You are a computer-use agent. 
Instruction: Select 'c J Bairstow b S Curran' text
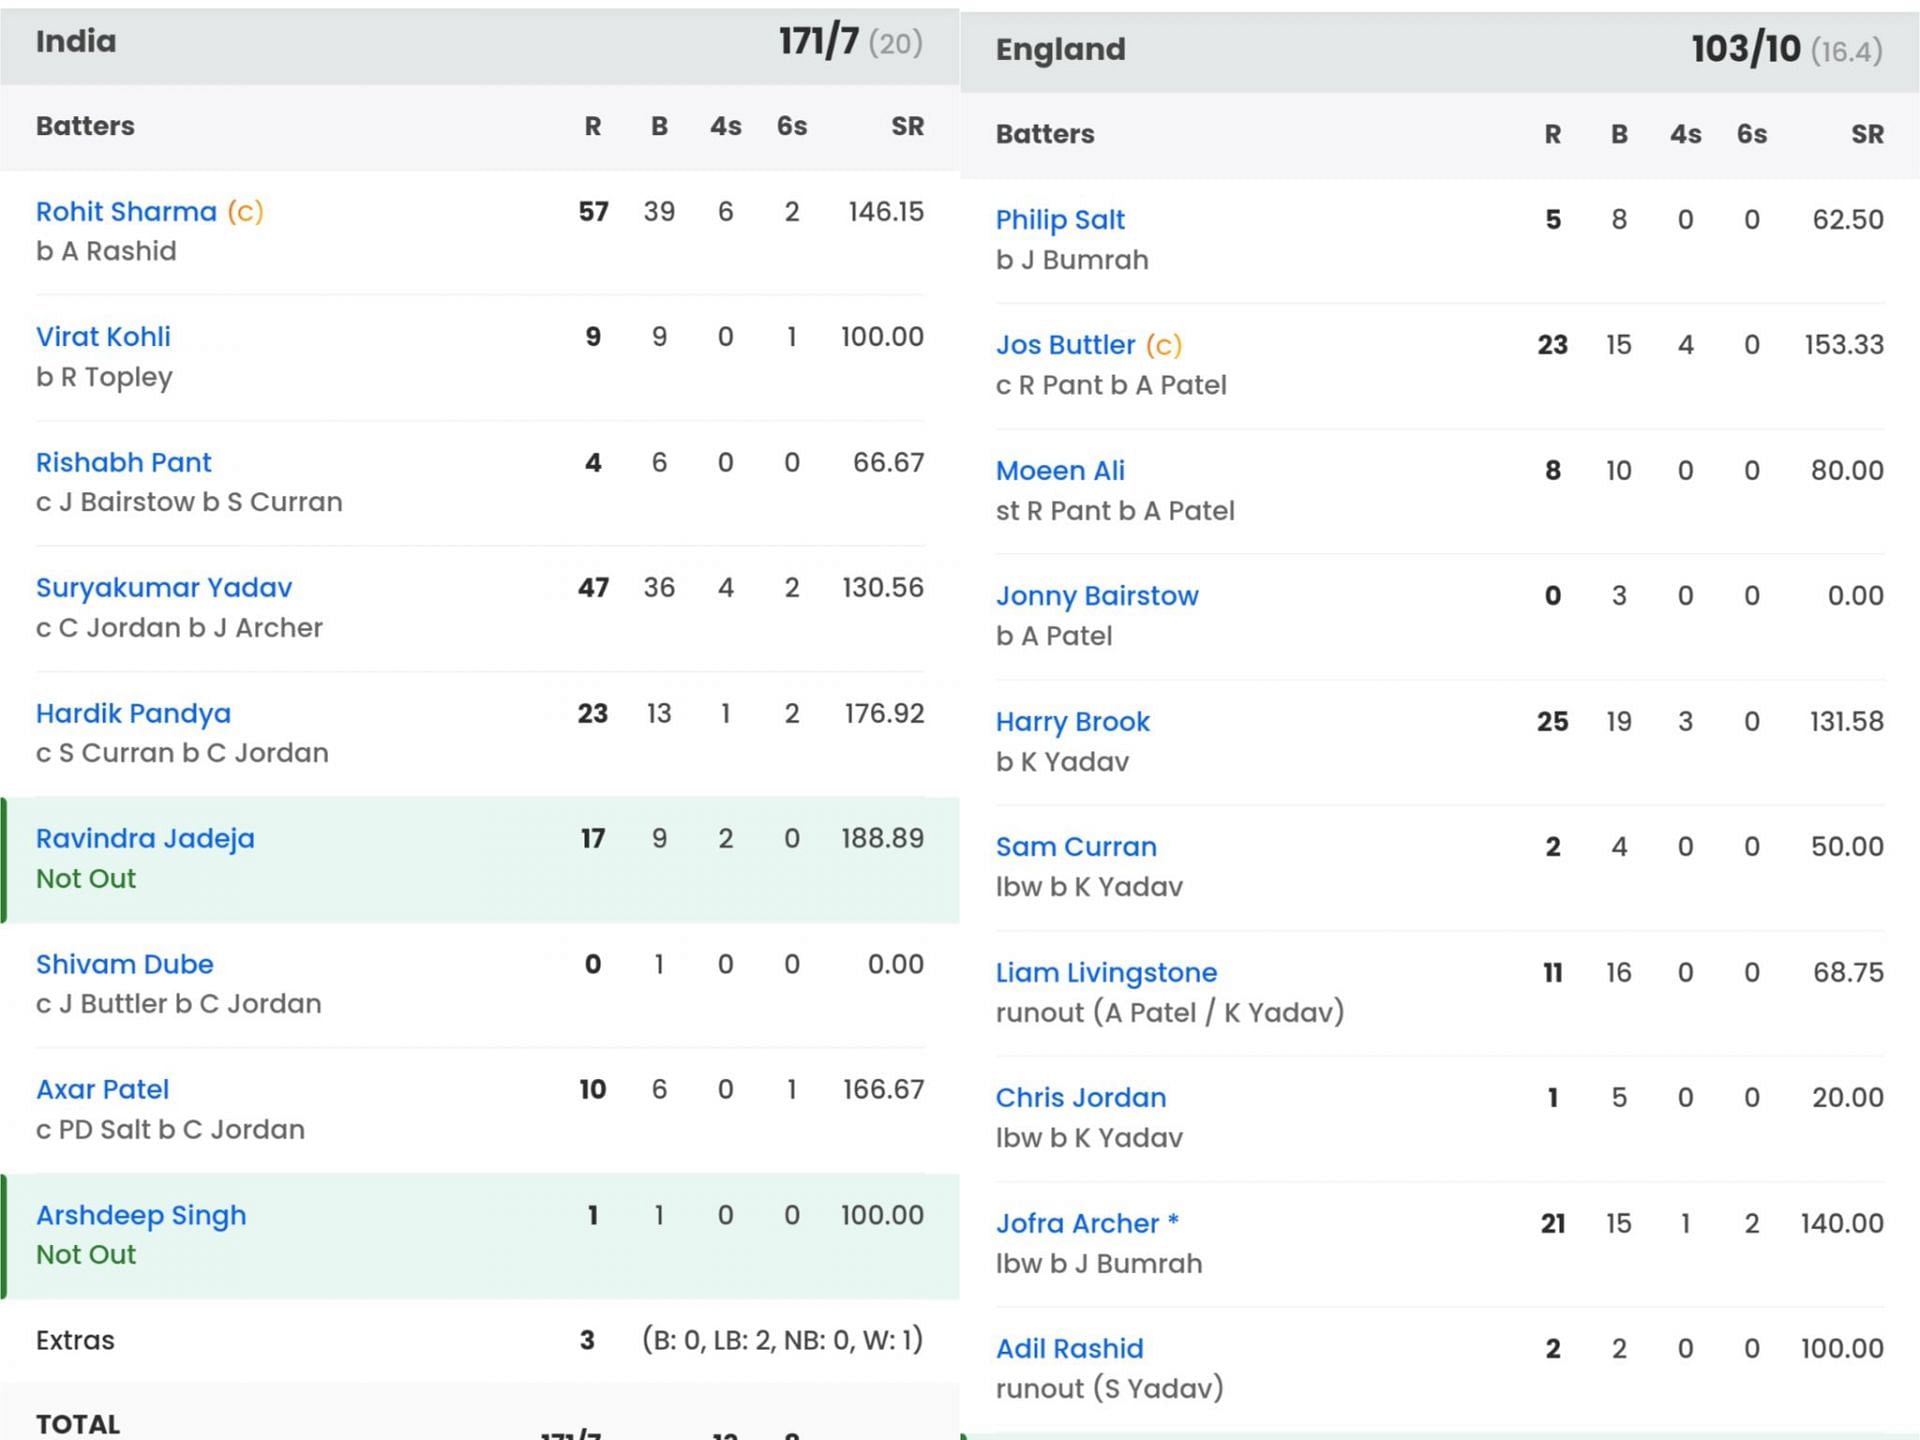[x=189, y=502]
